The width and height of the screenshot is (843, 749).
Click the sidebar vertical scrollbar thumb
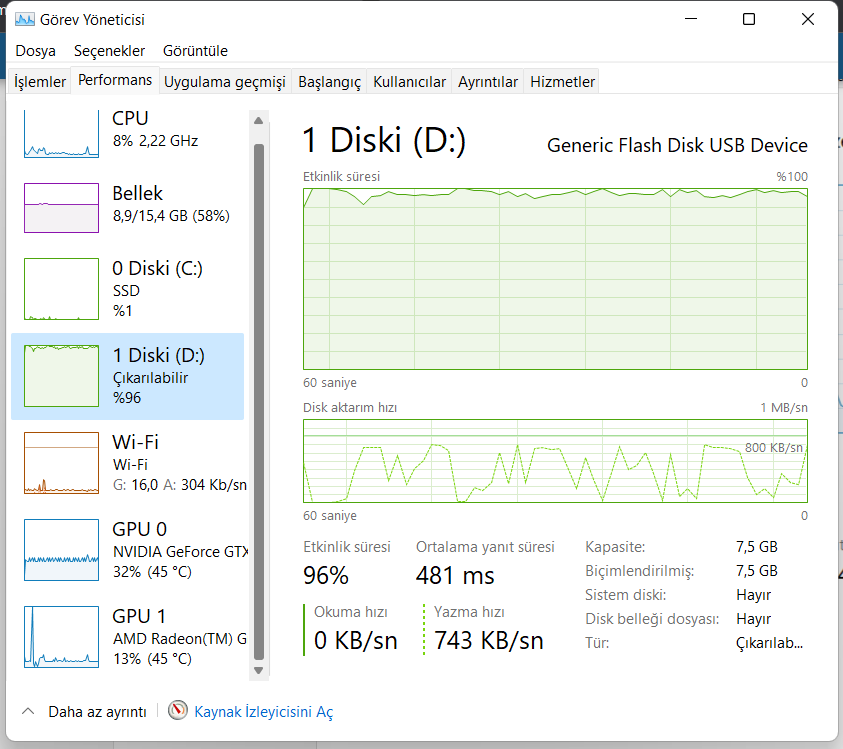(259, 400)
